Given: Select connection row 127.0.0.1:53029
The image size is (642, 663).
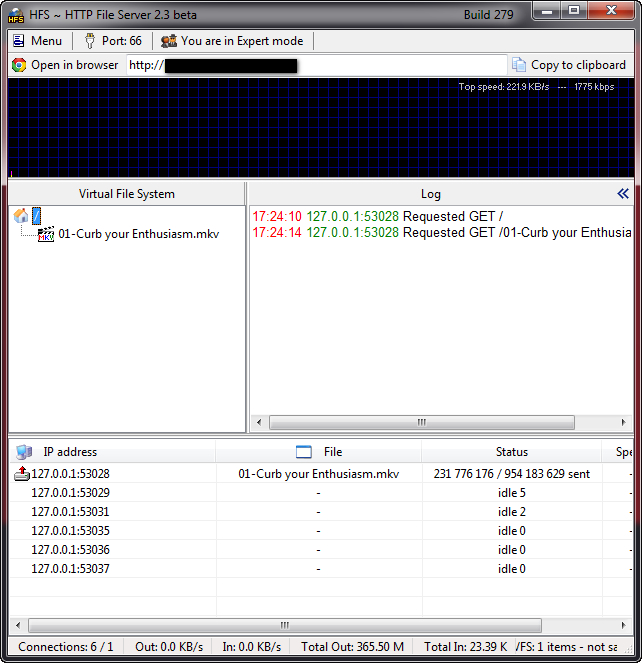Looking at the screenshot, I should 70,493.
